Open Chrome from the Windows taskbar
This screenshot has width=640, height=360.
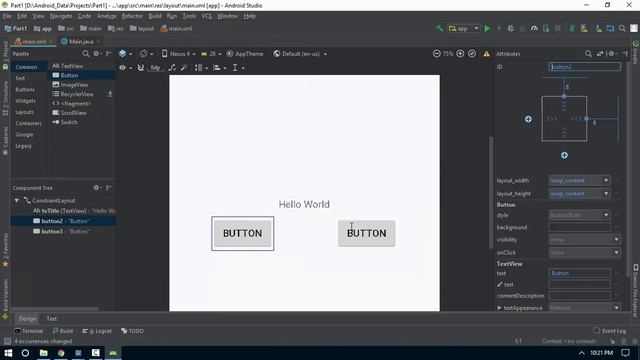(61, 353)
